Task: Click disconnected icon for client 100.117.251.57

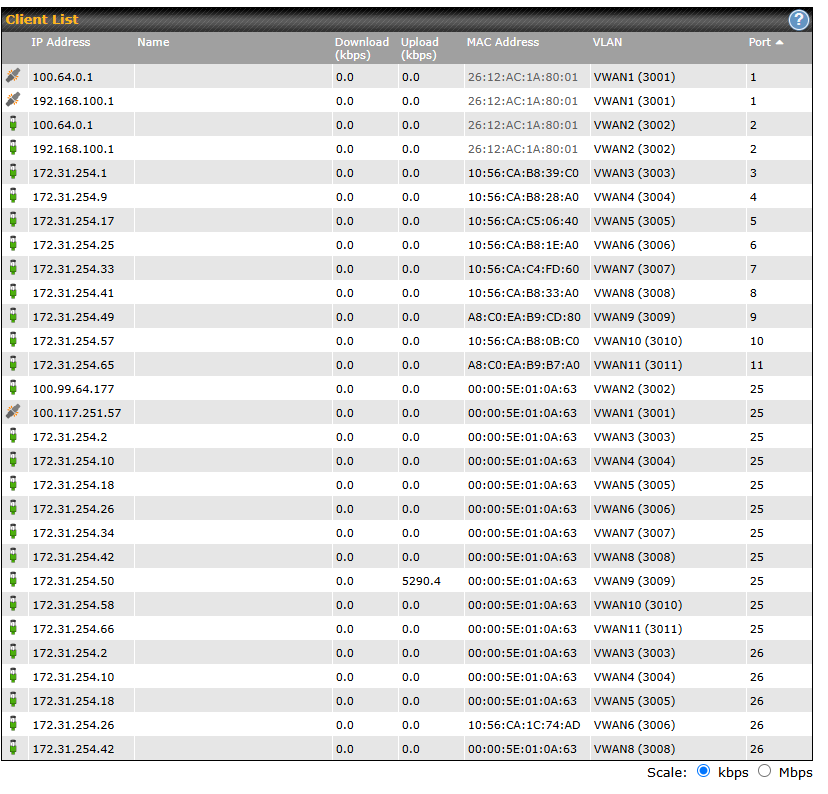Action: tap(14, 411)
